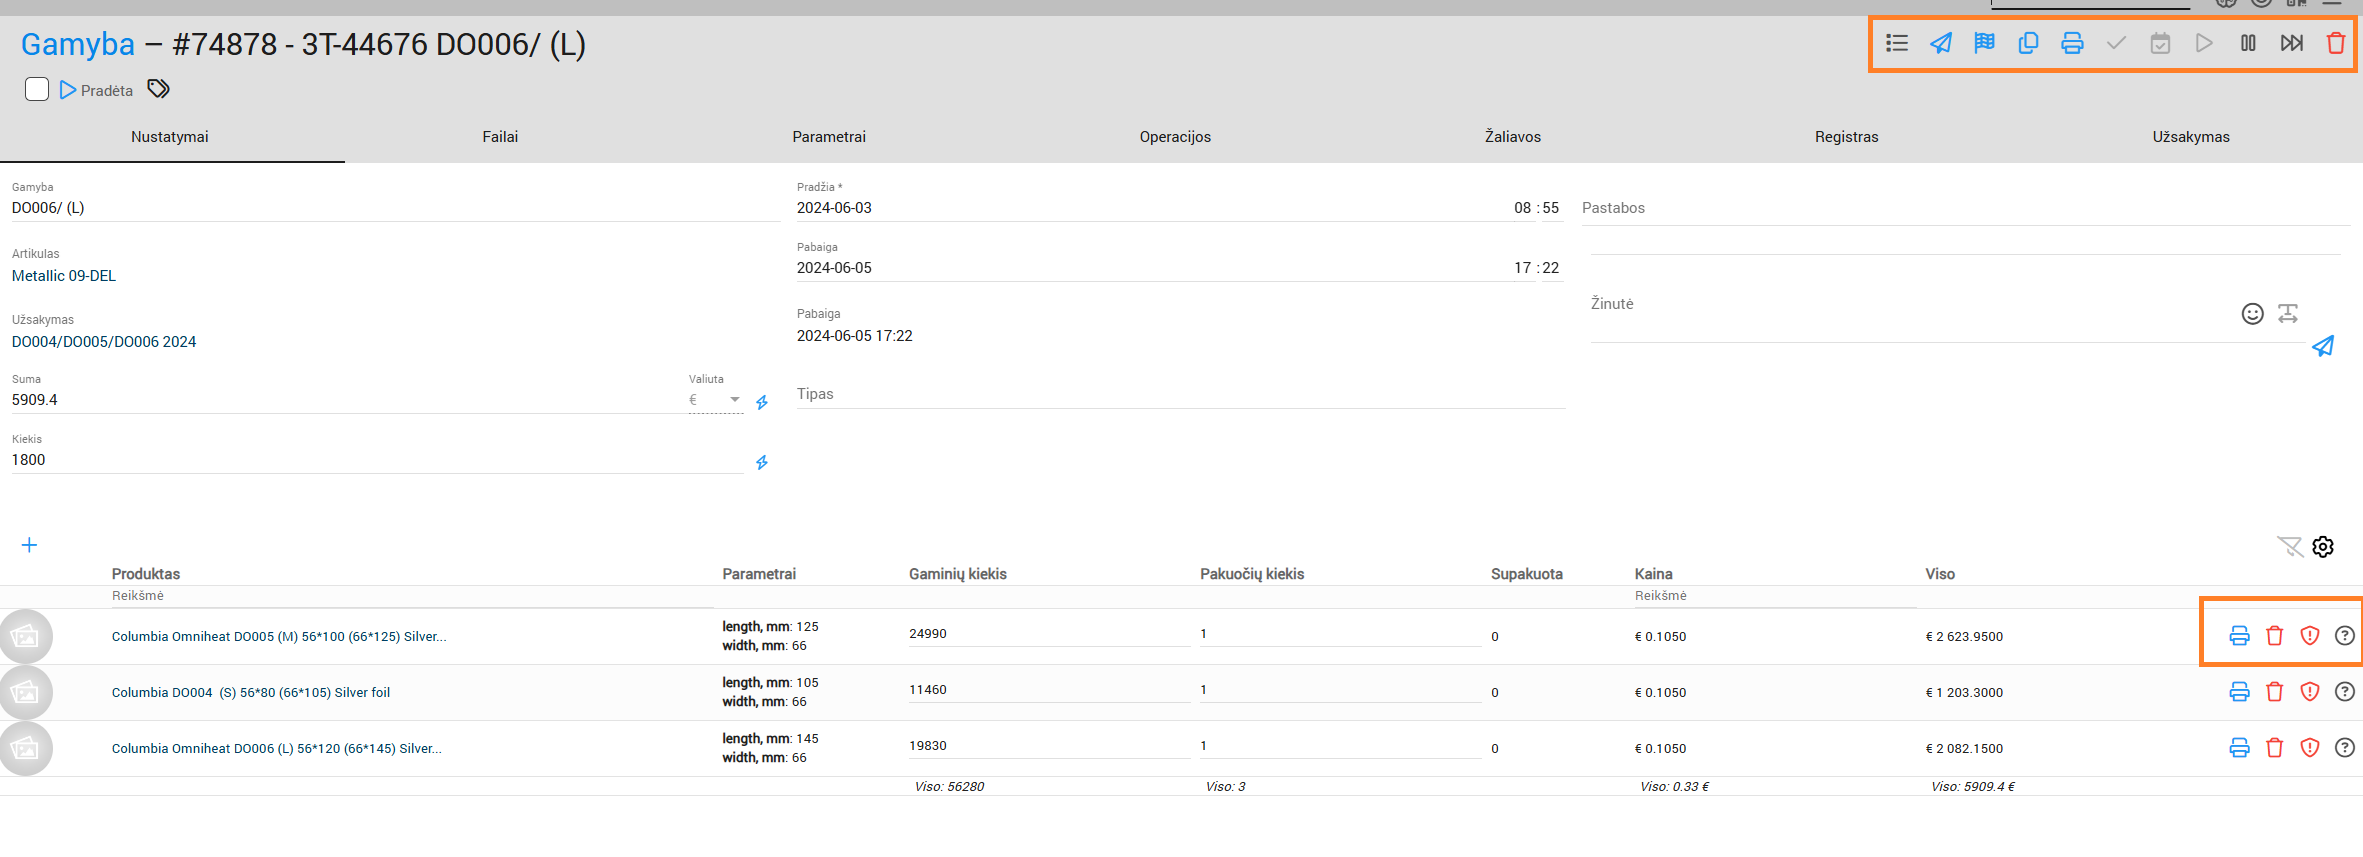Click the printer icon in top toolbar
The image size is (2363, 857).
[2072, 43]
